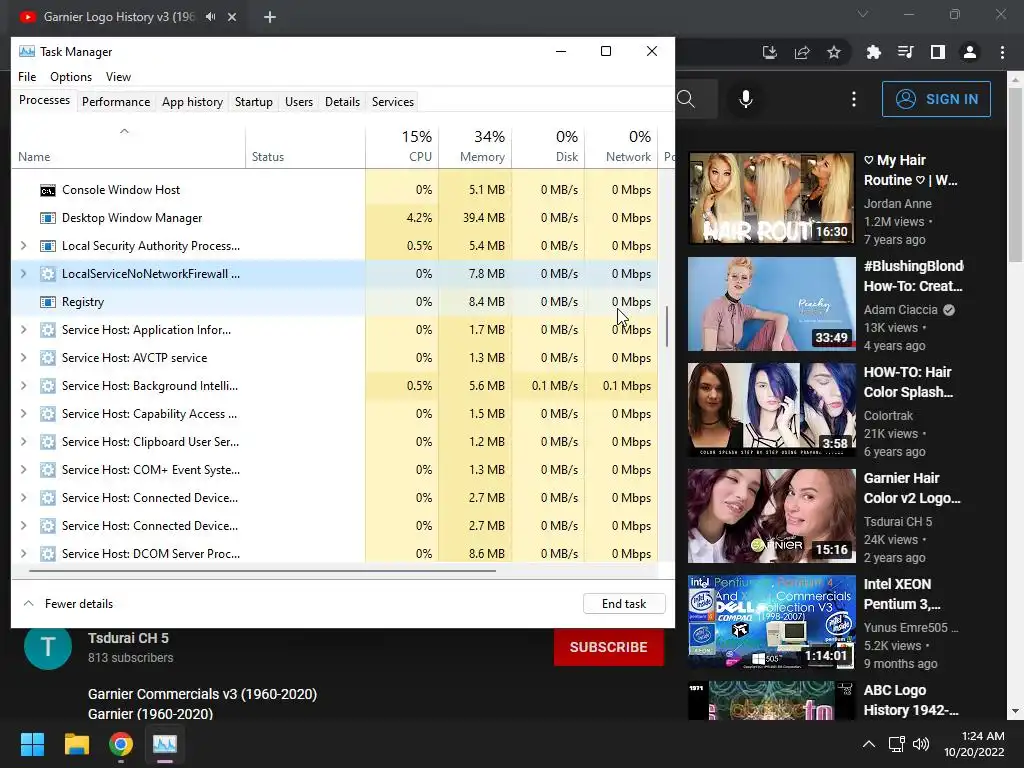
Task: Sort processes by CPU column header
Action: [x=402, y=147]
